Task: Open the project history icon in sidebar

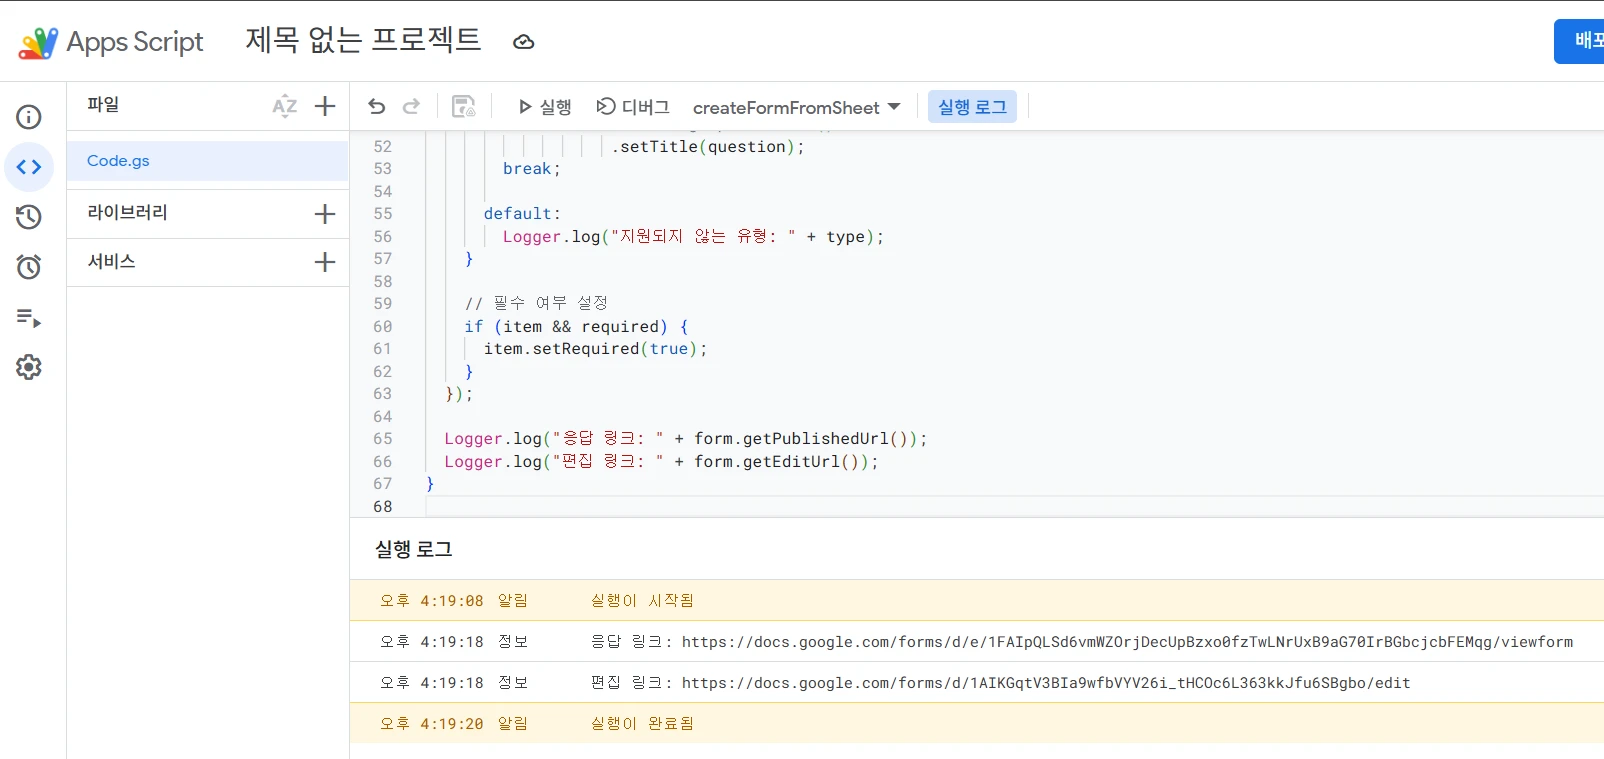Action: (x=29, y=217)
